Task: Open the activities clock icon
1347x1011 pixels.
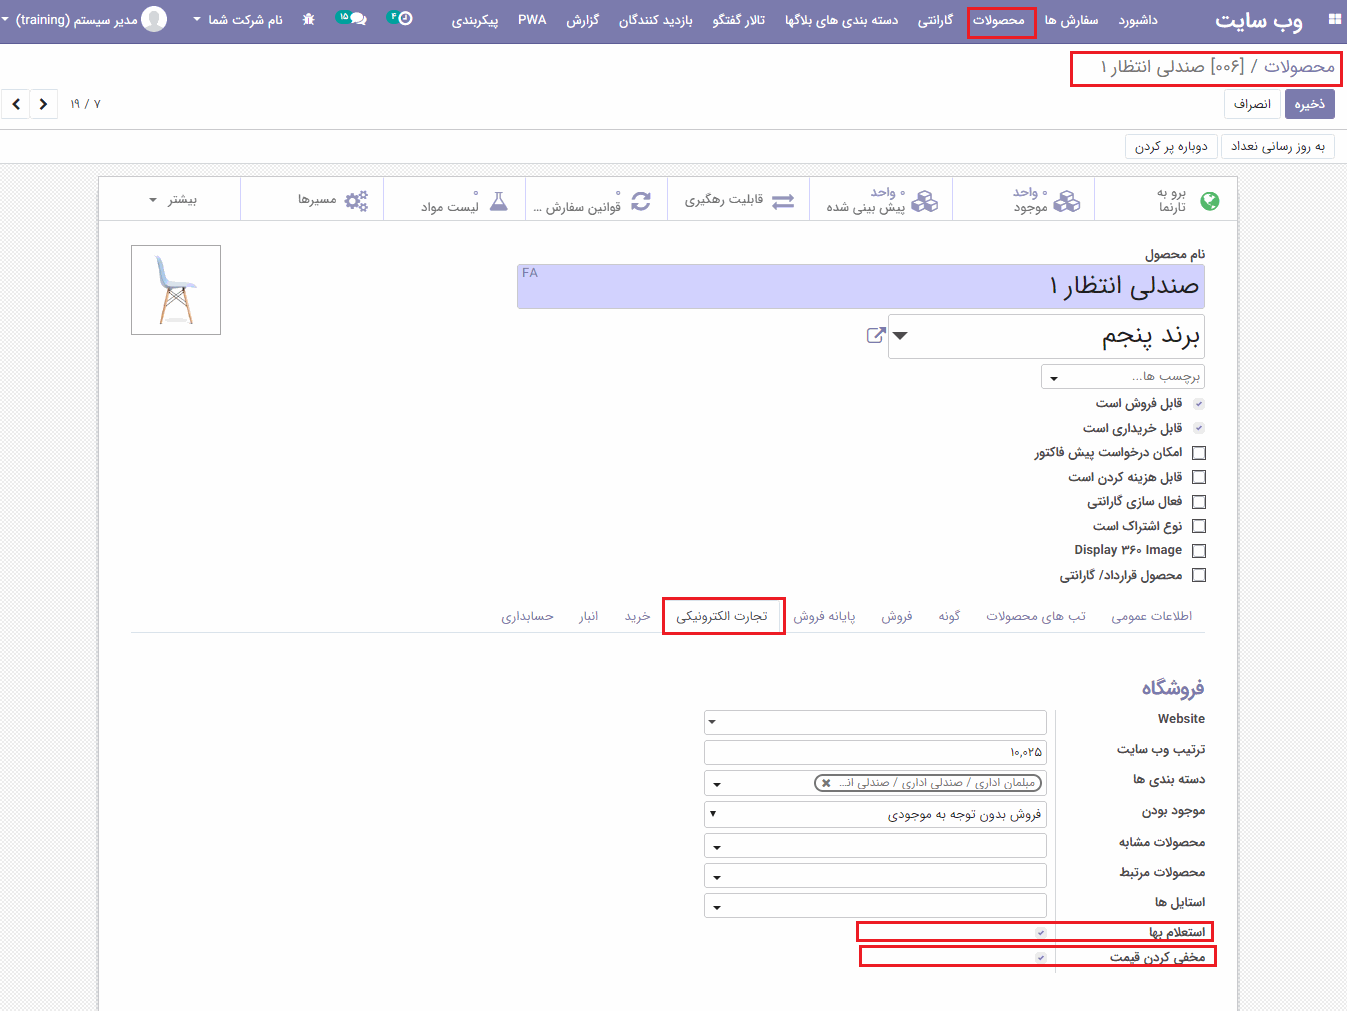Action: [x=401, y=19]
